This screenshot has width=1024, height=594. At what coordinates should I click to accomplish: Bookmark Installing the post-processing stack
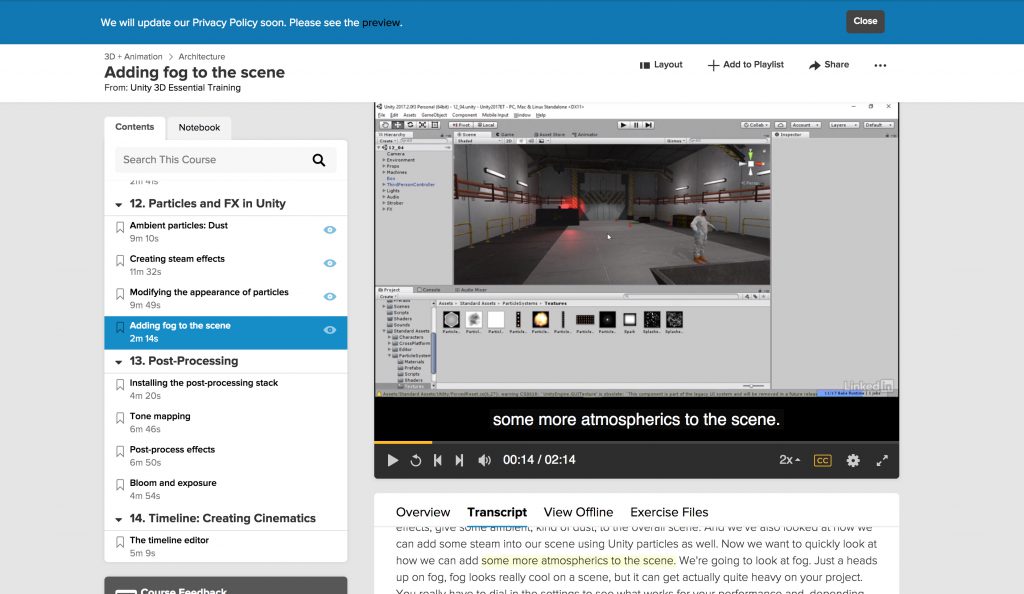pyautogui.click(x=120, y=384)
